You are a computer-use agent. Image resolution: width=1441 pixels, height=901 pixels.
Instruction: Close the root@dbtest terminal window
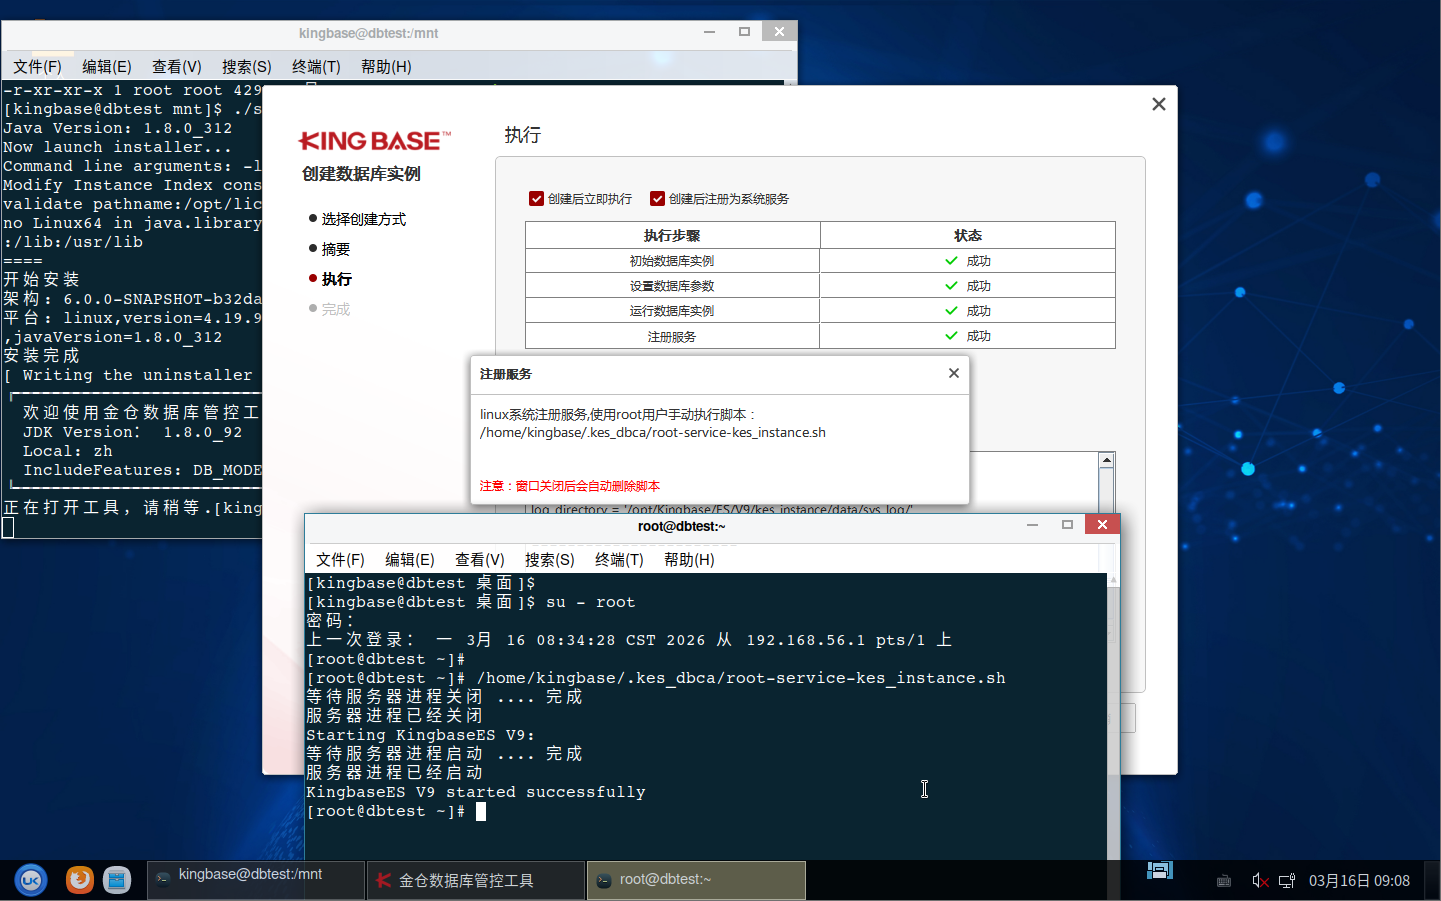pyautogui.click(x=1102, y=525)
